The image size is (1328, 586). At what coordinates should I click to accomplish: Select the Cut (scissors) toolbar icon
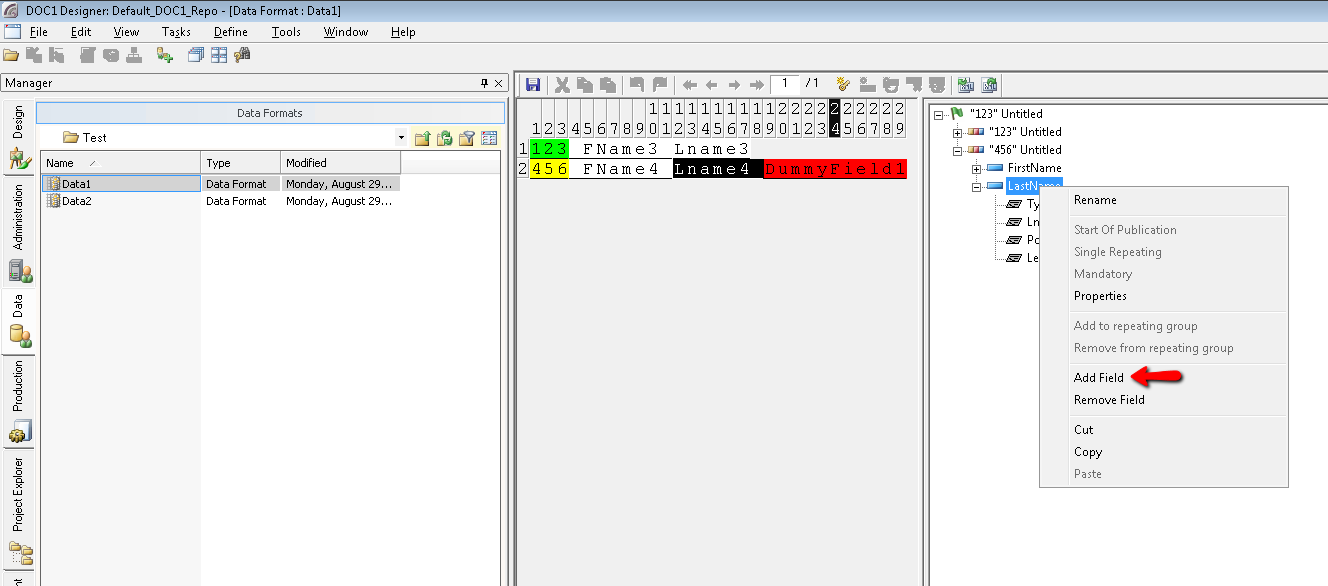(x=561, y=84)
